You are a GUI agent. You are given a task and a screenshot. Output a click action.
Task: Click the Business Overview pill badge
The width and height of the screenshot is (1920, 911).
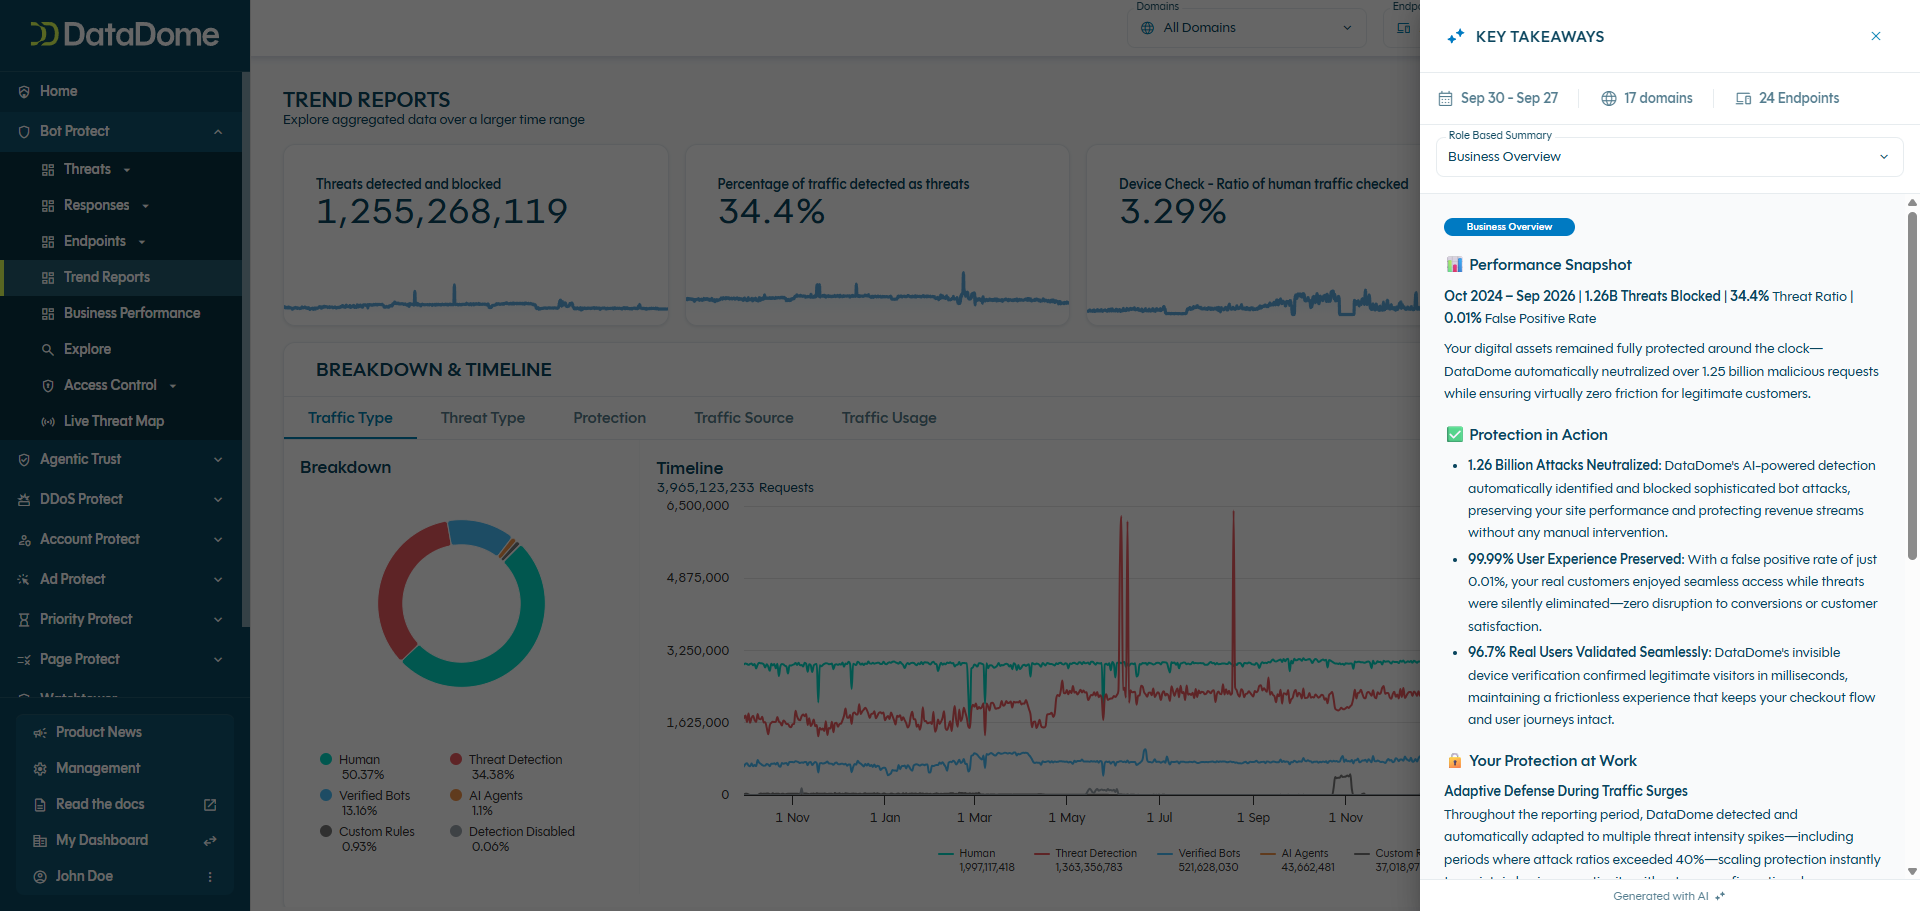[1509, 227]
